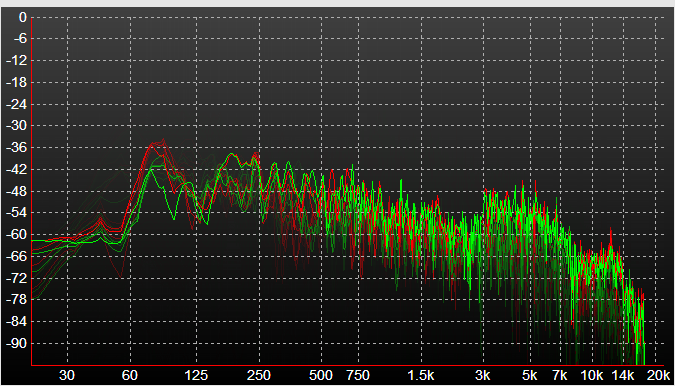This screenshot has width=675, height=386.
Task: Click the -72 dB level label
Action: 16,278
